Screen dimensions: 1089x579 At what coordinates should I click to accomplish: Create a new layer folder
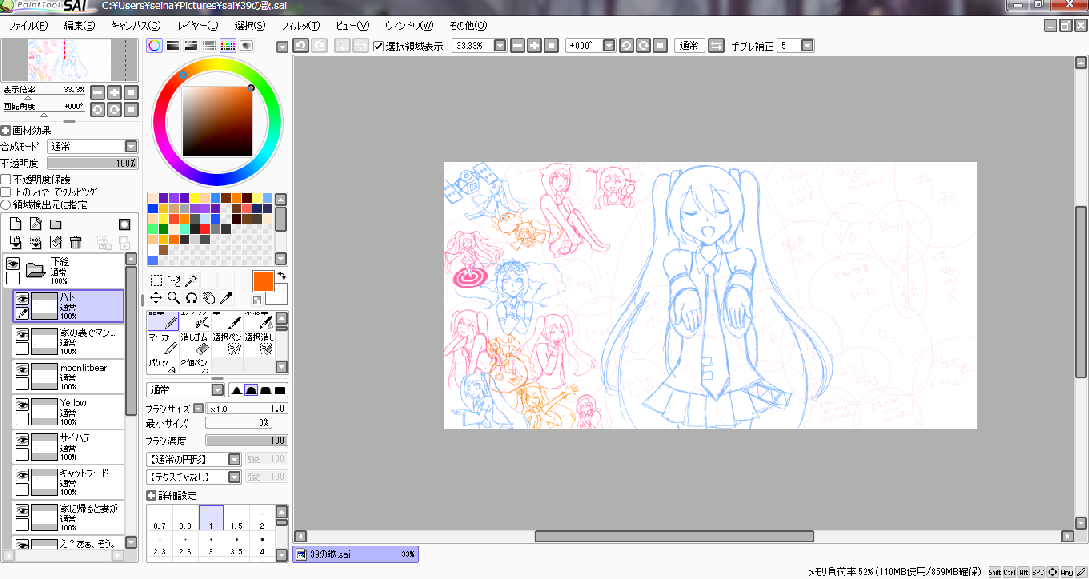pos(56,224)
